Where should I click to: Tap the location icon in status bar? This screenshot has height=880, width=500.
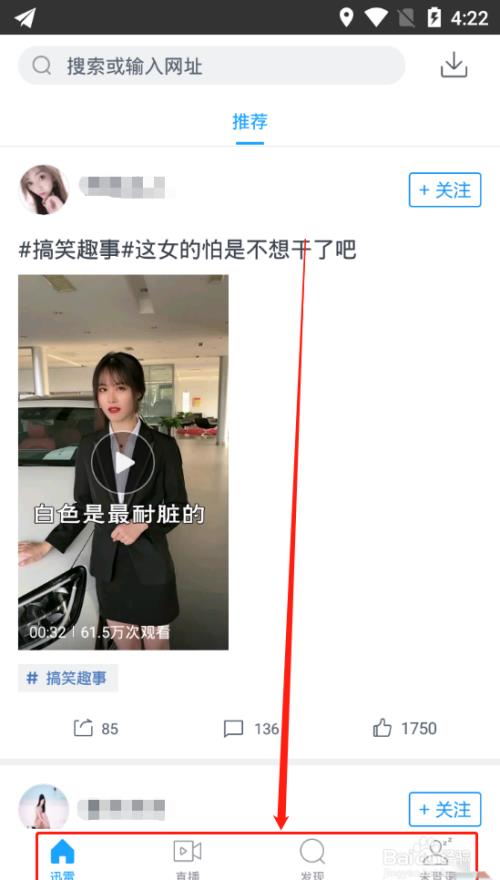pyautogui.click(x=346, y=17)
